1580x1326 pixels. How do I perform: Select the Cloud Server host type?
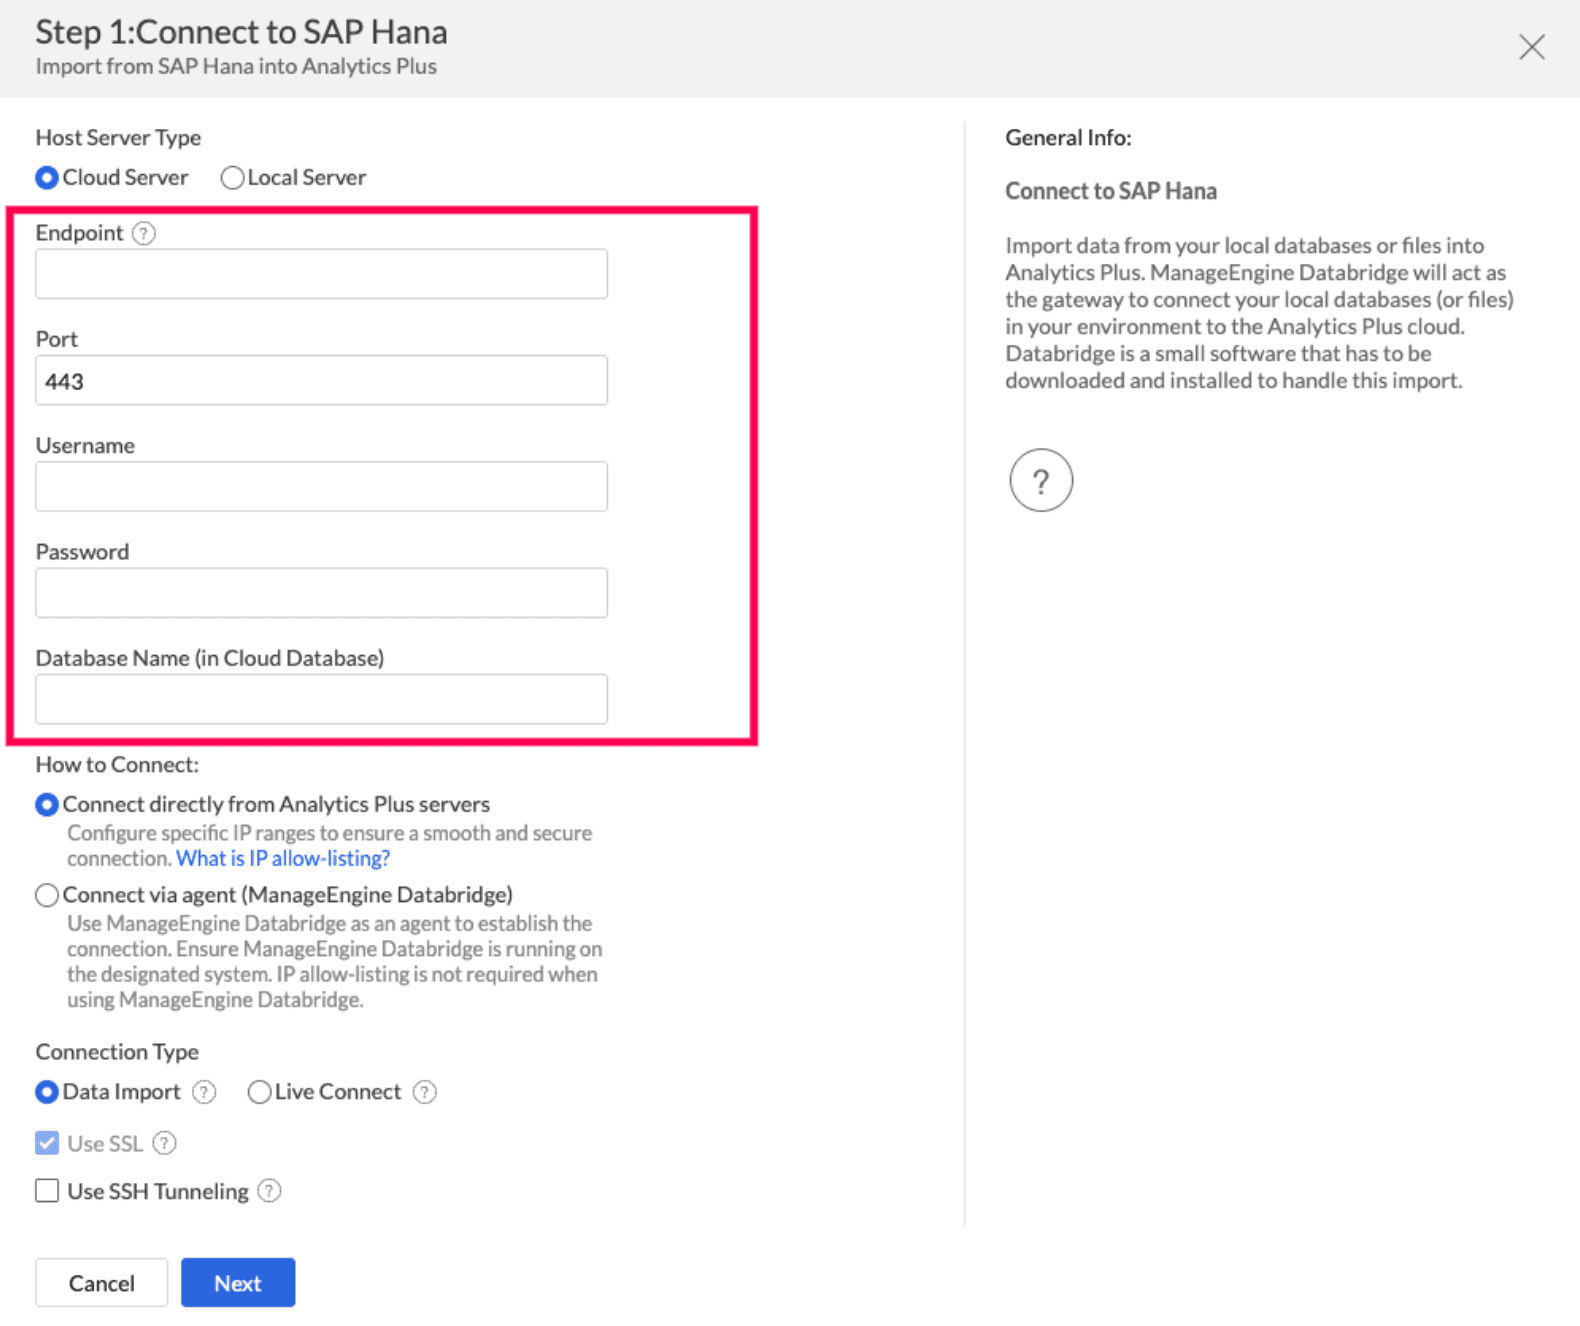point(47,178)
